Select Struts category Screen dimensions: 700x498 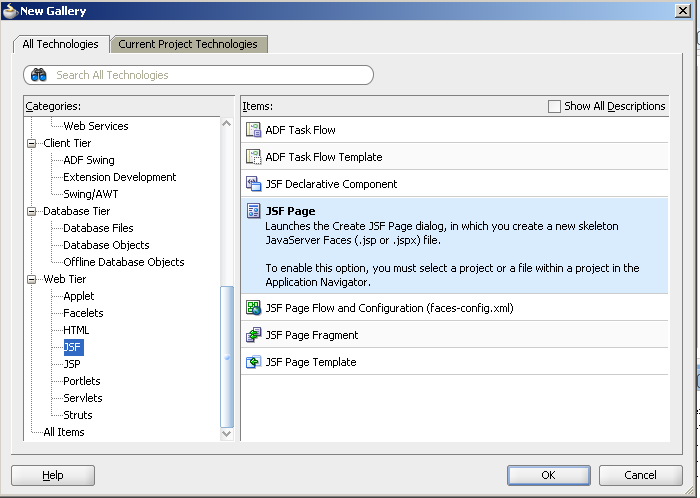[78, 415]
